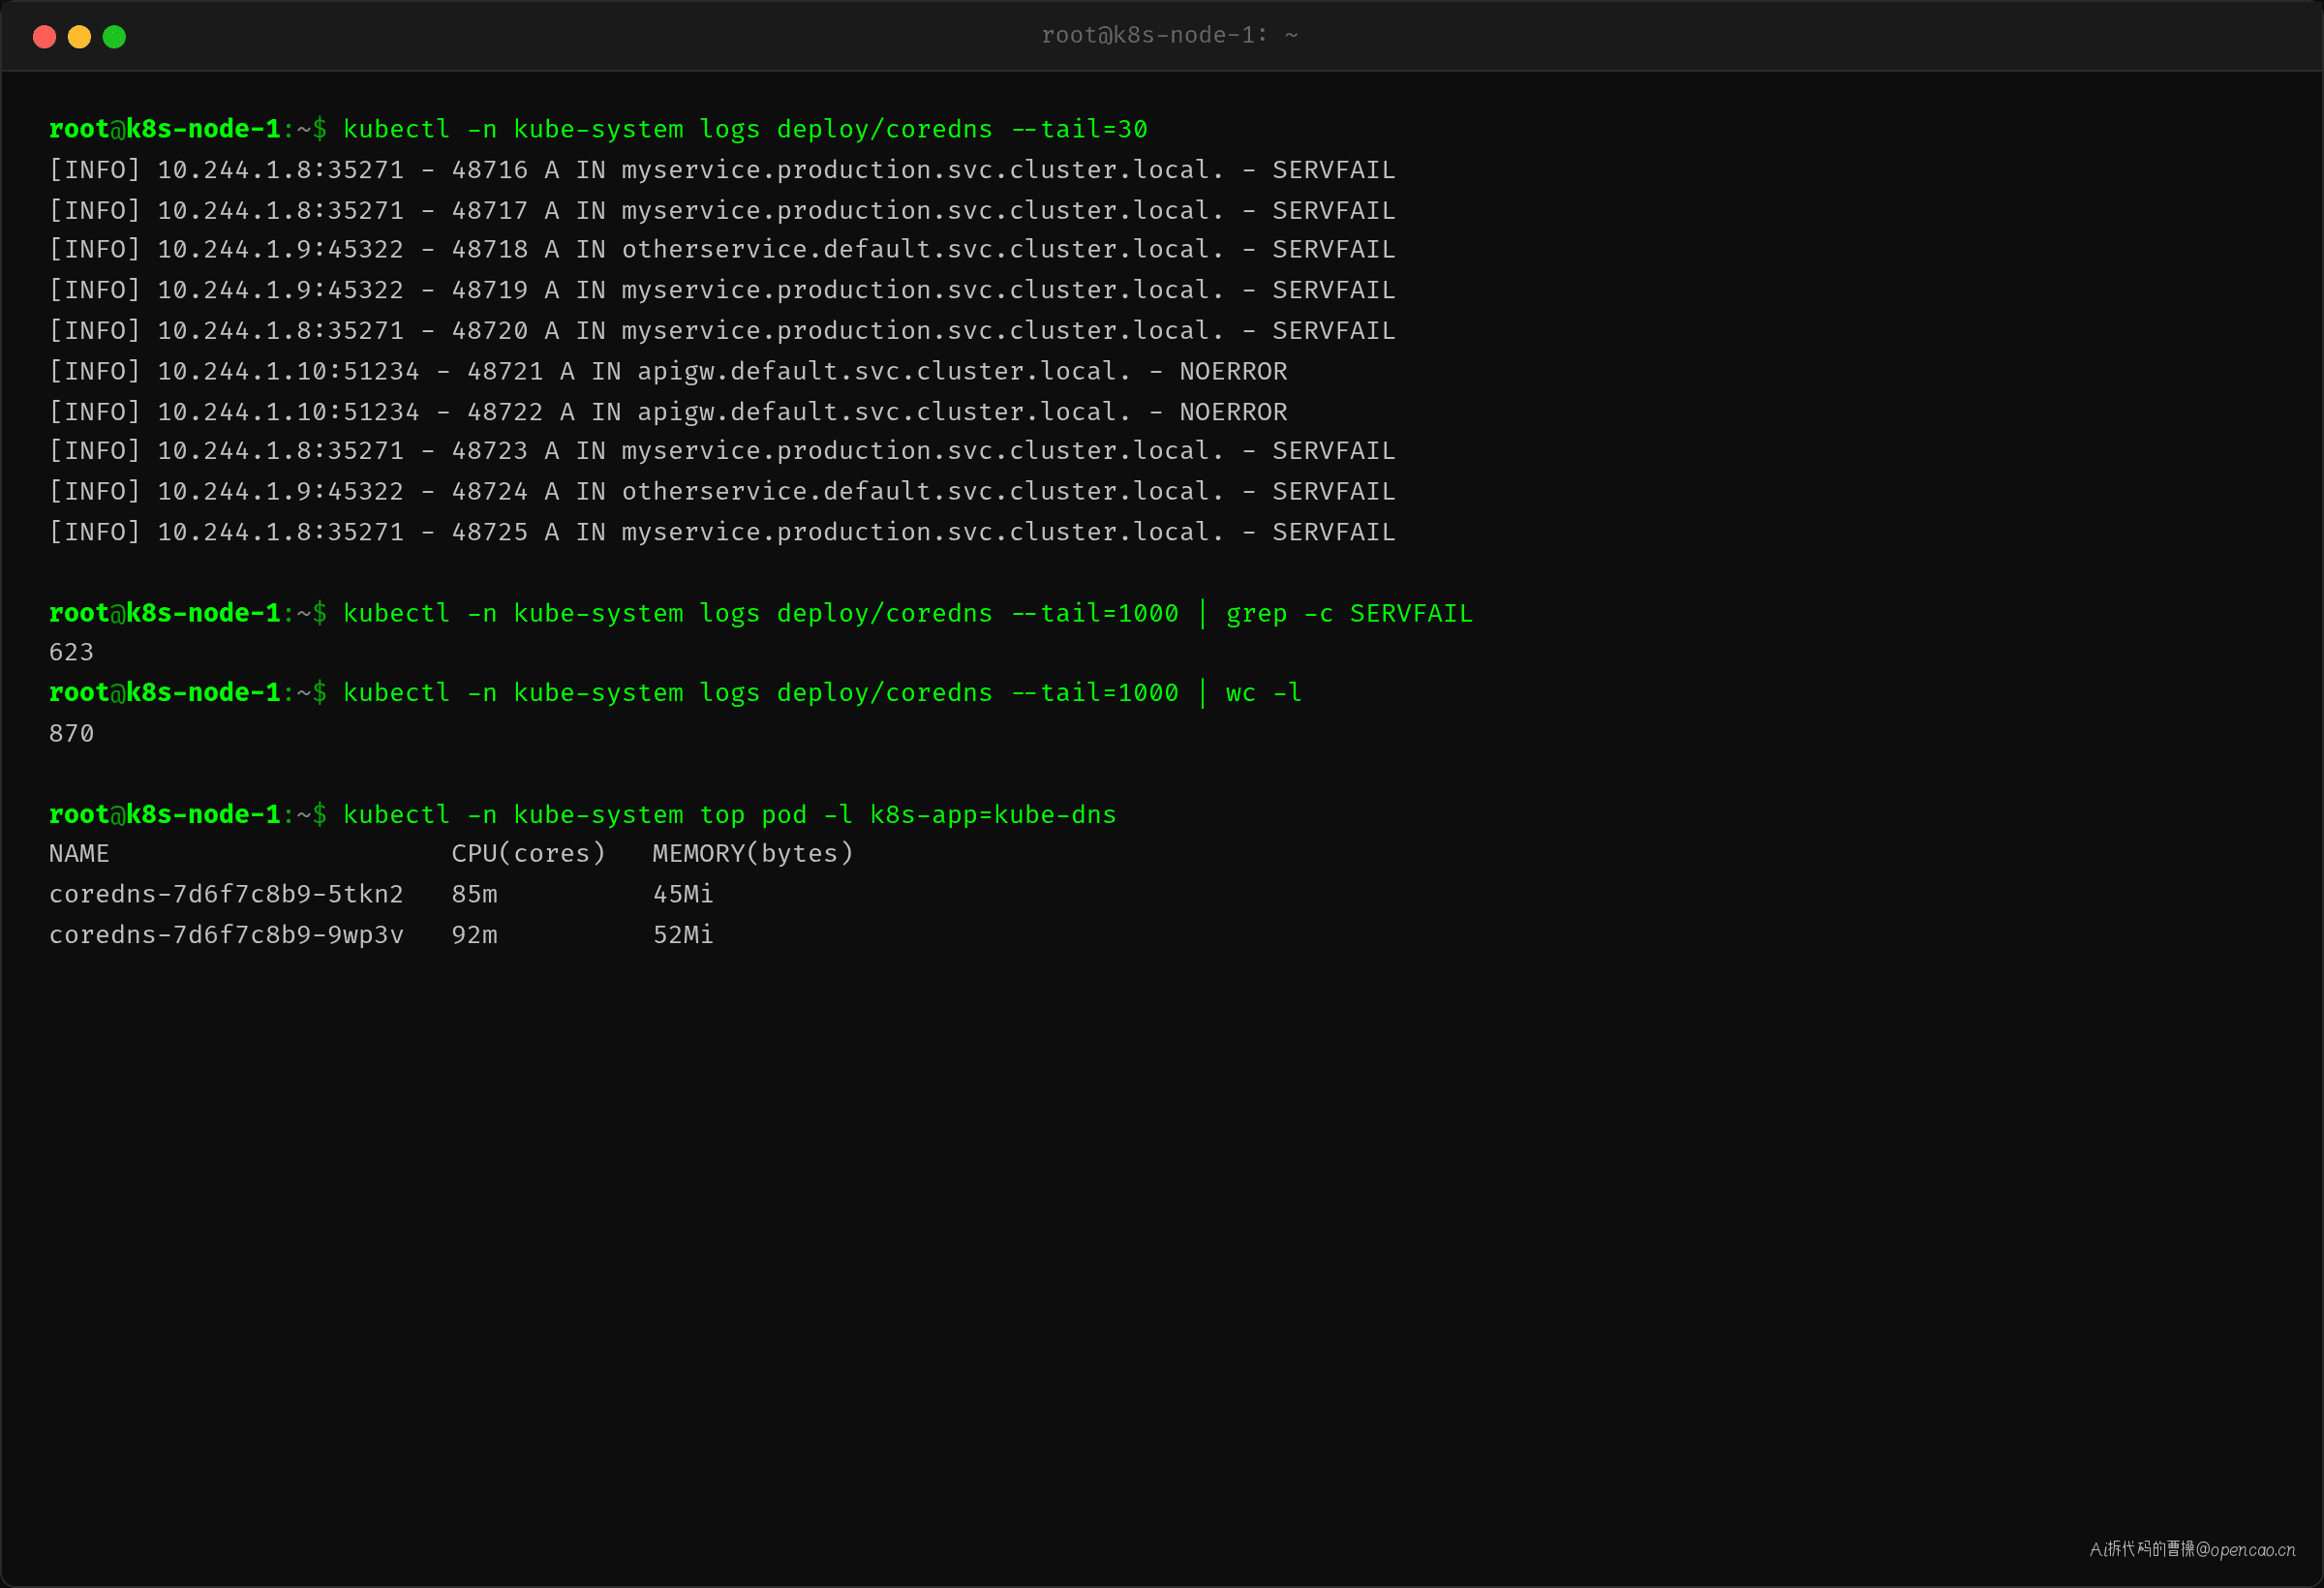This screenshot has height=1588, width=2324.
Task: Select log line with query ID 48717
Action: [722, 210]
